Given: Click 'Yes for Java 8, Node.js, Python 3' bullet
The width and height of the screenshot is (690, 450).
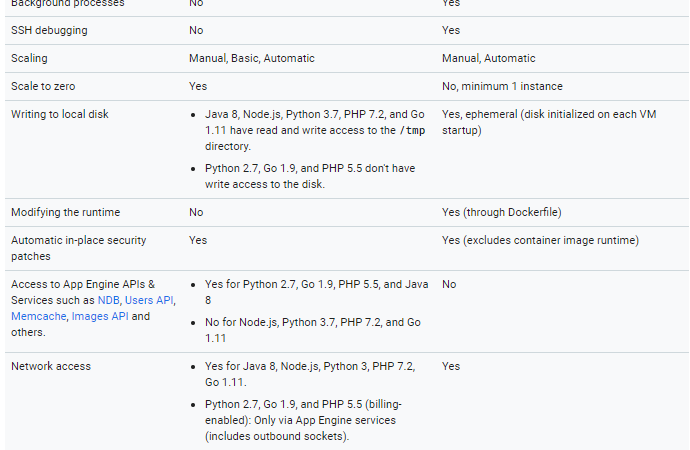Looking at the screenshot, I should (310, 374).
